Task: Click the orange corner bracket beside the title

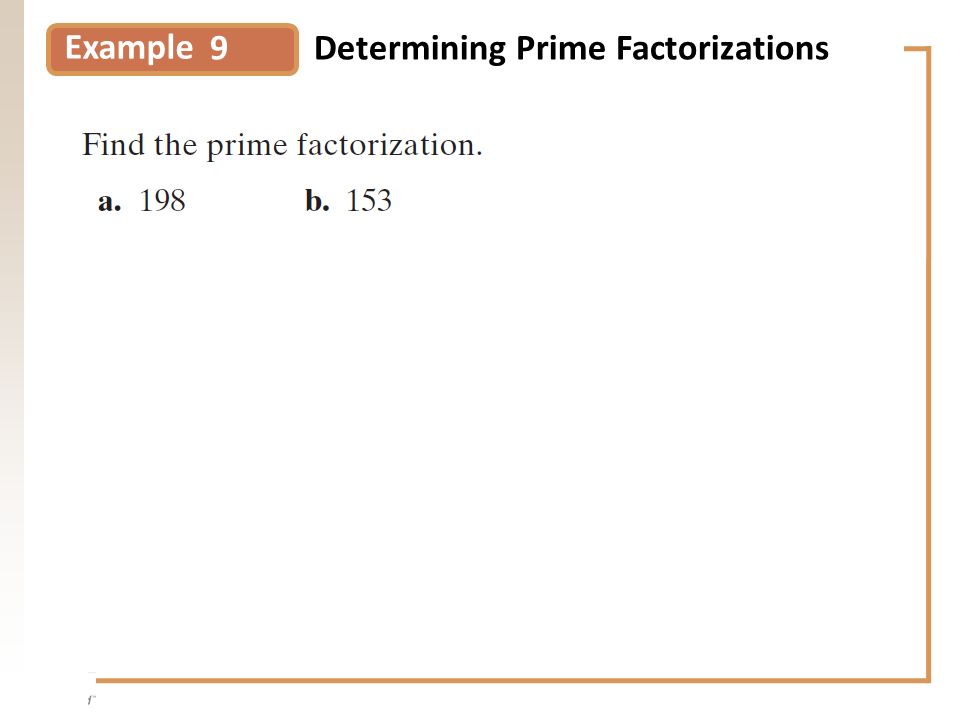Action: tap(917, 49)
